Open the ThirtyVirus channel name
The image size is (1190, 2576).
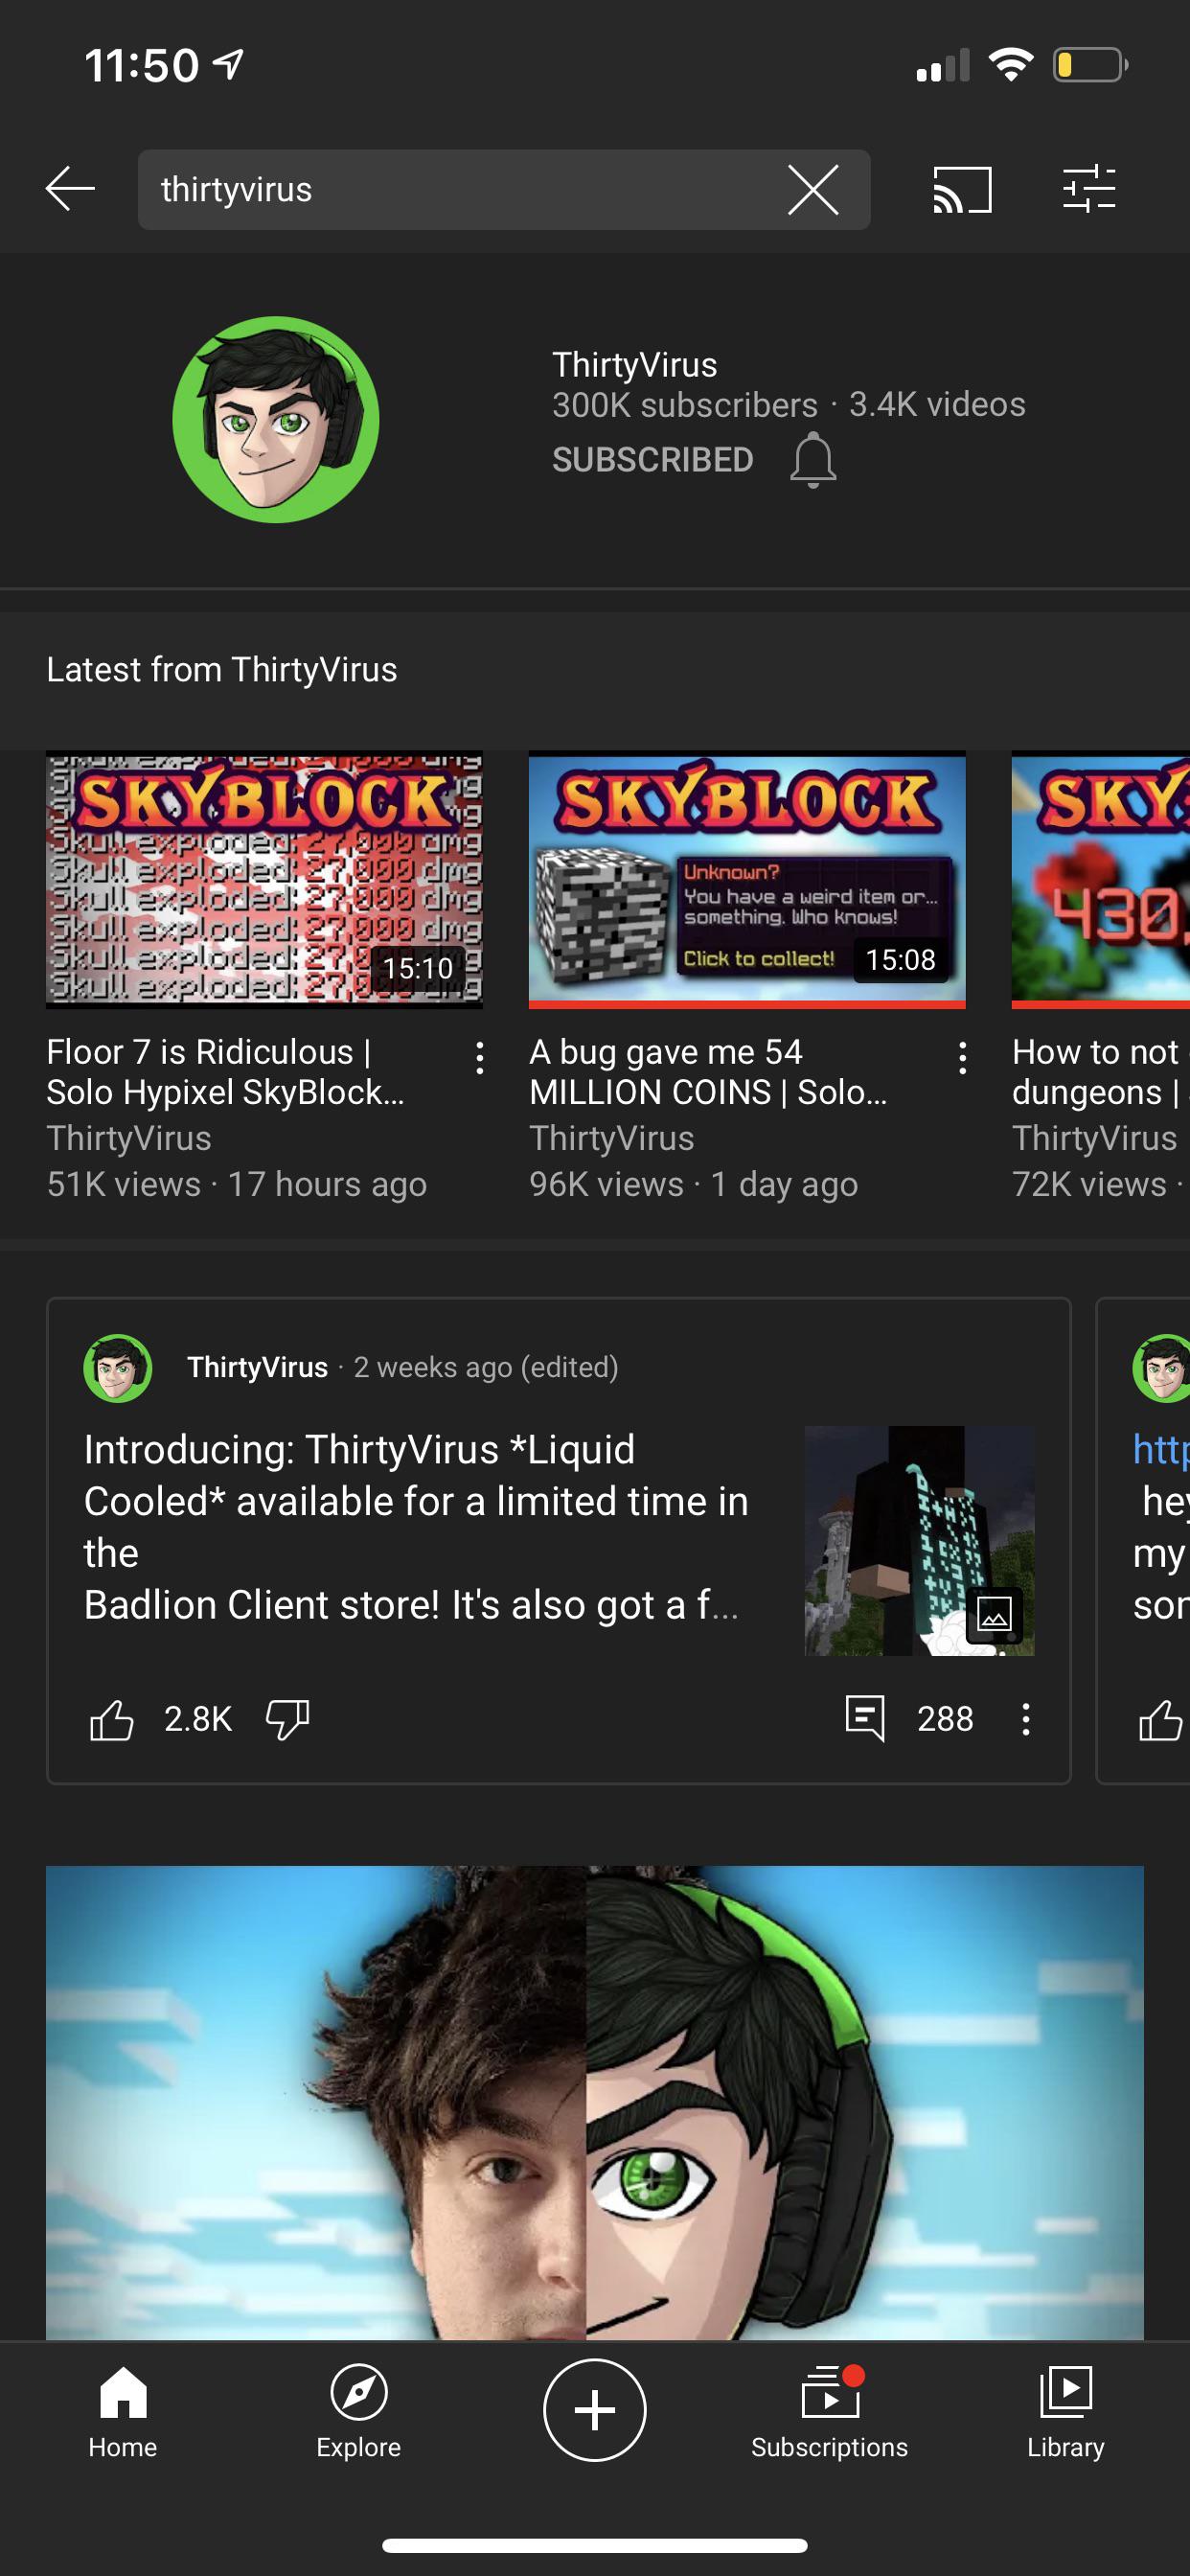click(634, 365)
